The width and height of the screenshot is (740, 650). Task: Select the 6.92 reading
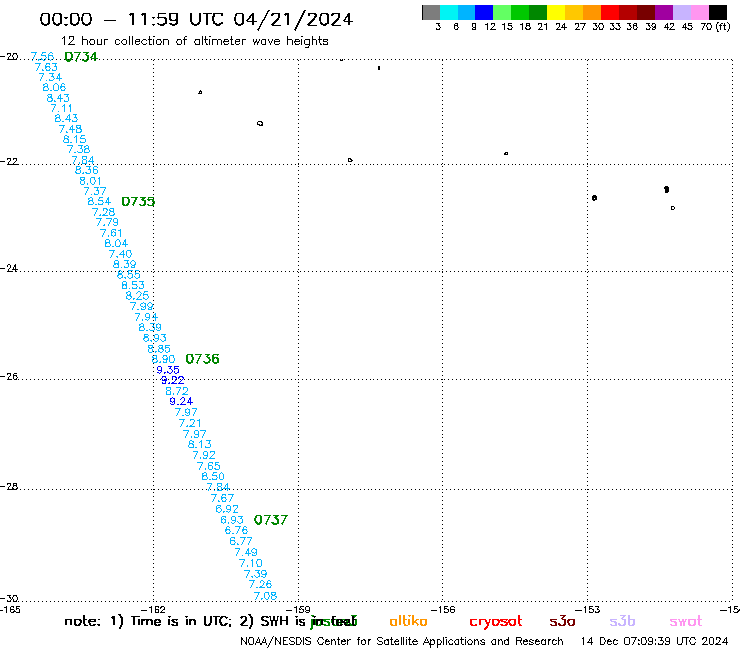point(227,509)
